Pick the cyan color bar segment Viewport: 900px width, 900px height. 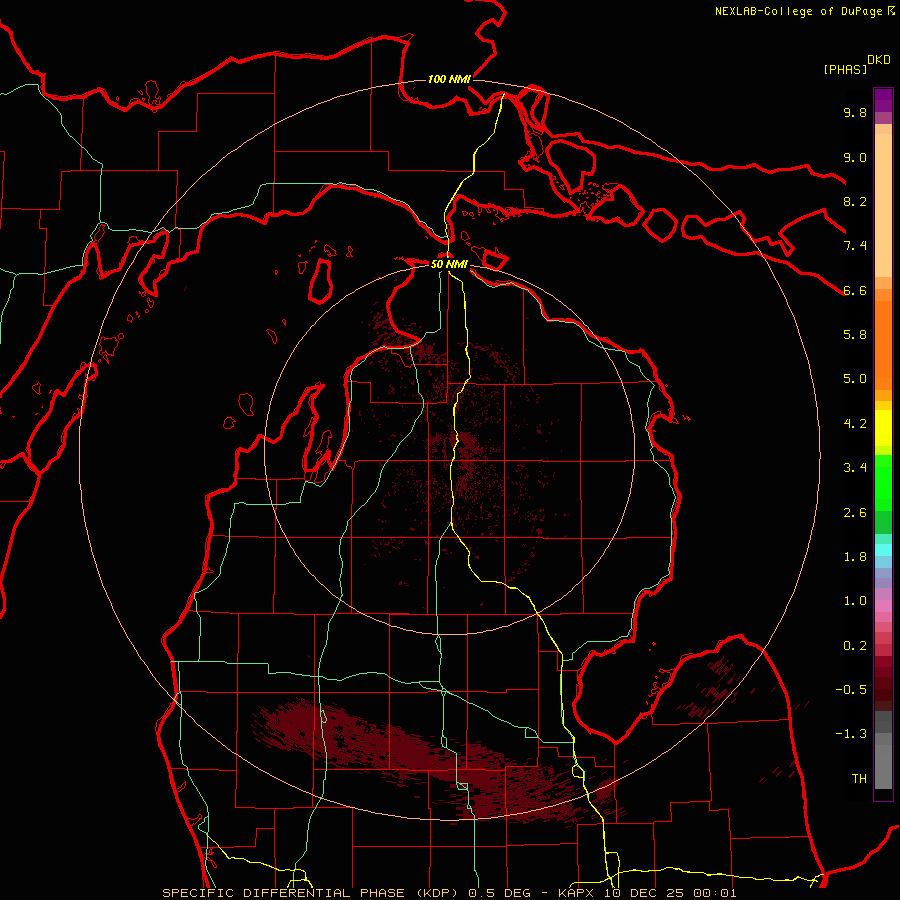click(x=883, y=550)
